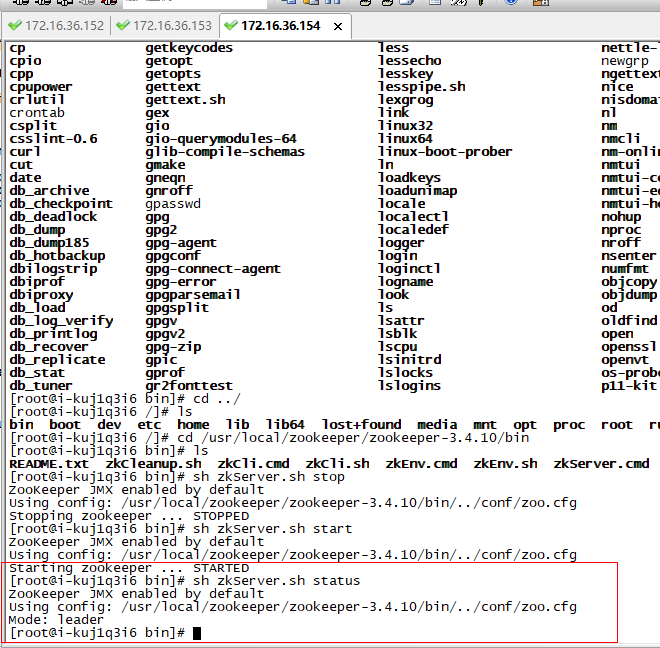Click the 'objdump' entry
Screen dimensions: 660x648
[x=629, y=295]
